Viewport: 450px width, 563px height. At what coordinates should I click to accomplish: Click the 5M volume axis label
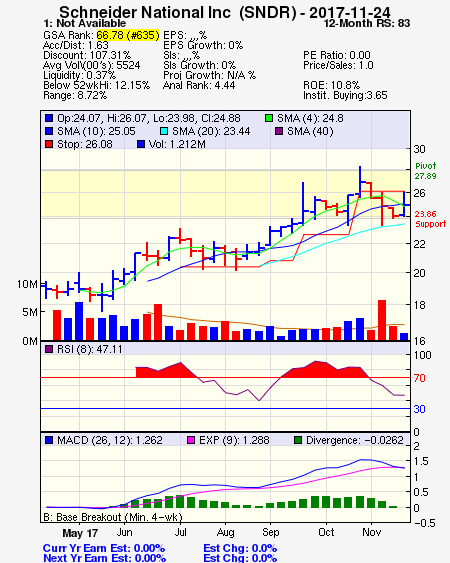30,312
